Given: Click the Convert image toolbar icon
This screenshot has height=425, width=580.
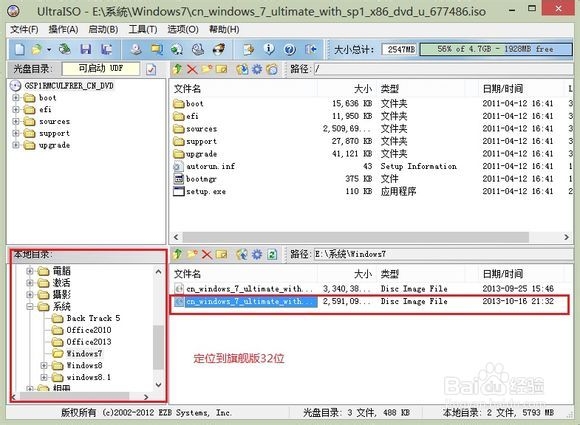Looking at the screenshot, I should [x=156, y=49].
